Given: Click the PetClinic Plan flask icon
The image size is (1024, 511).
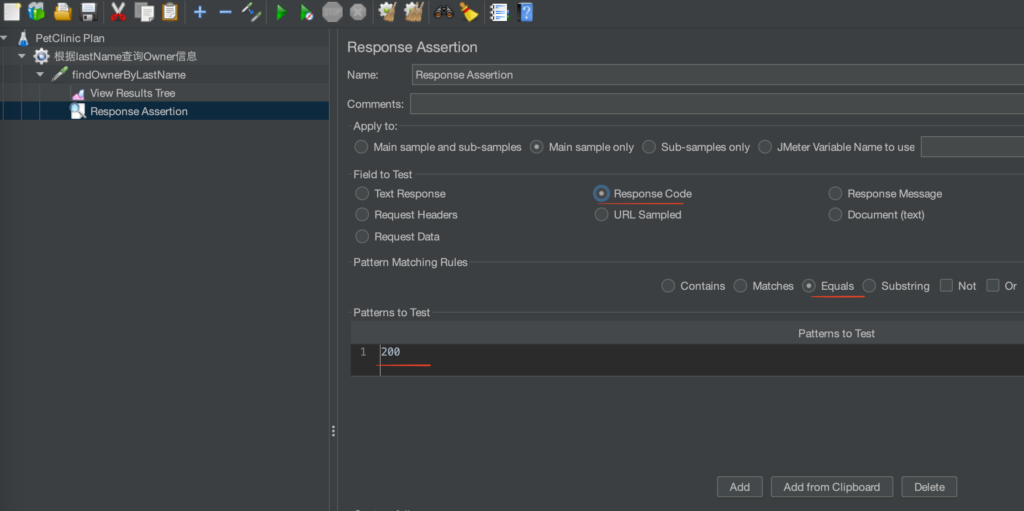Looking at the screenshot, I should click(24, 38).
